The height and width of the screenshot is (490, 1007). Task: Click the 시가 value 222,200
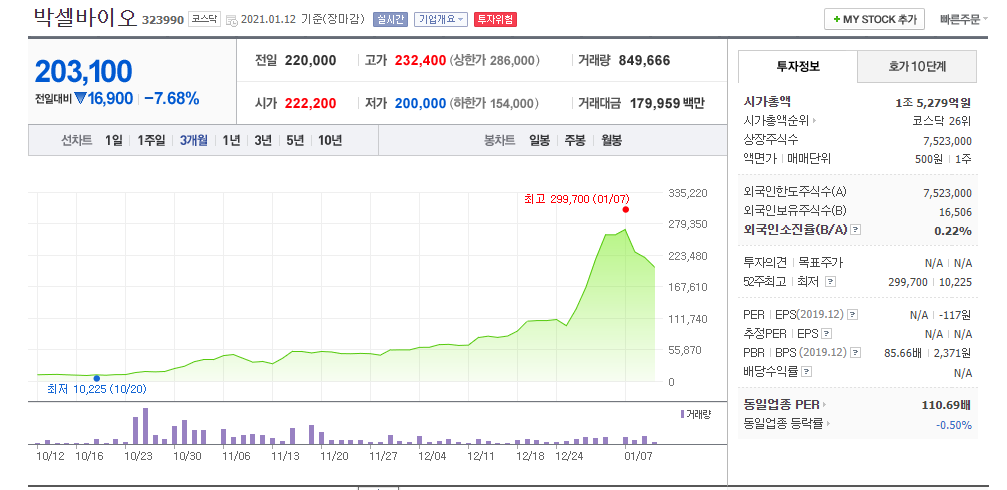click(x=310, y=103)
